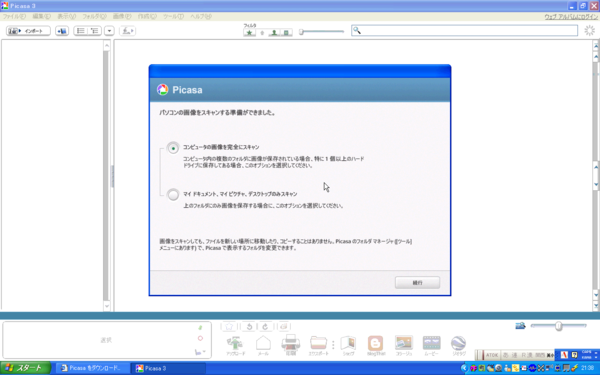Click the magnifier icon in the search box
This screenshot has width=600, height=375.
357,30
